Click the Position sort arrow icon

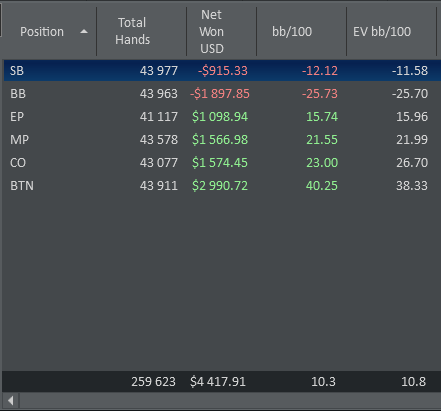(84, 32)
